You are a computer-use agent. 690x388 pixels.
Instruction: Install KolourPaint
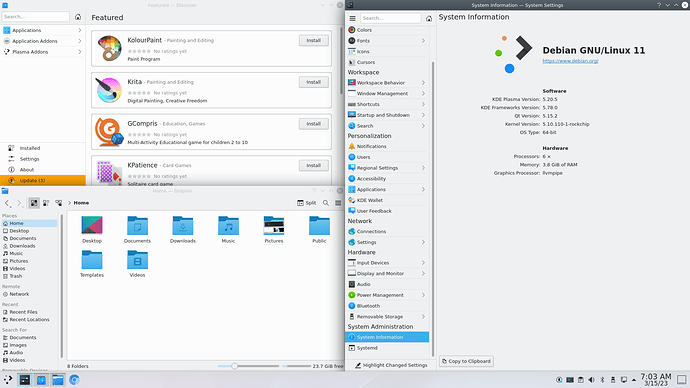[314, 40]
